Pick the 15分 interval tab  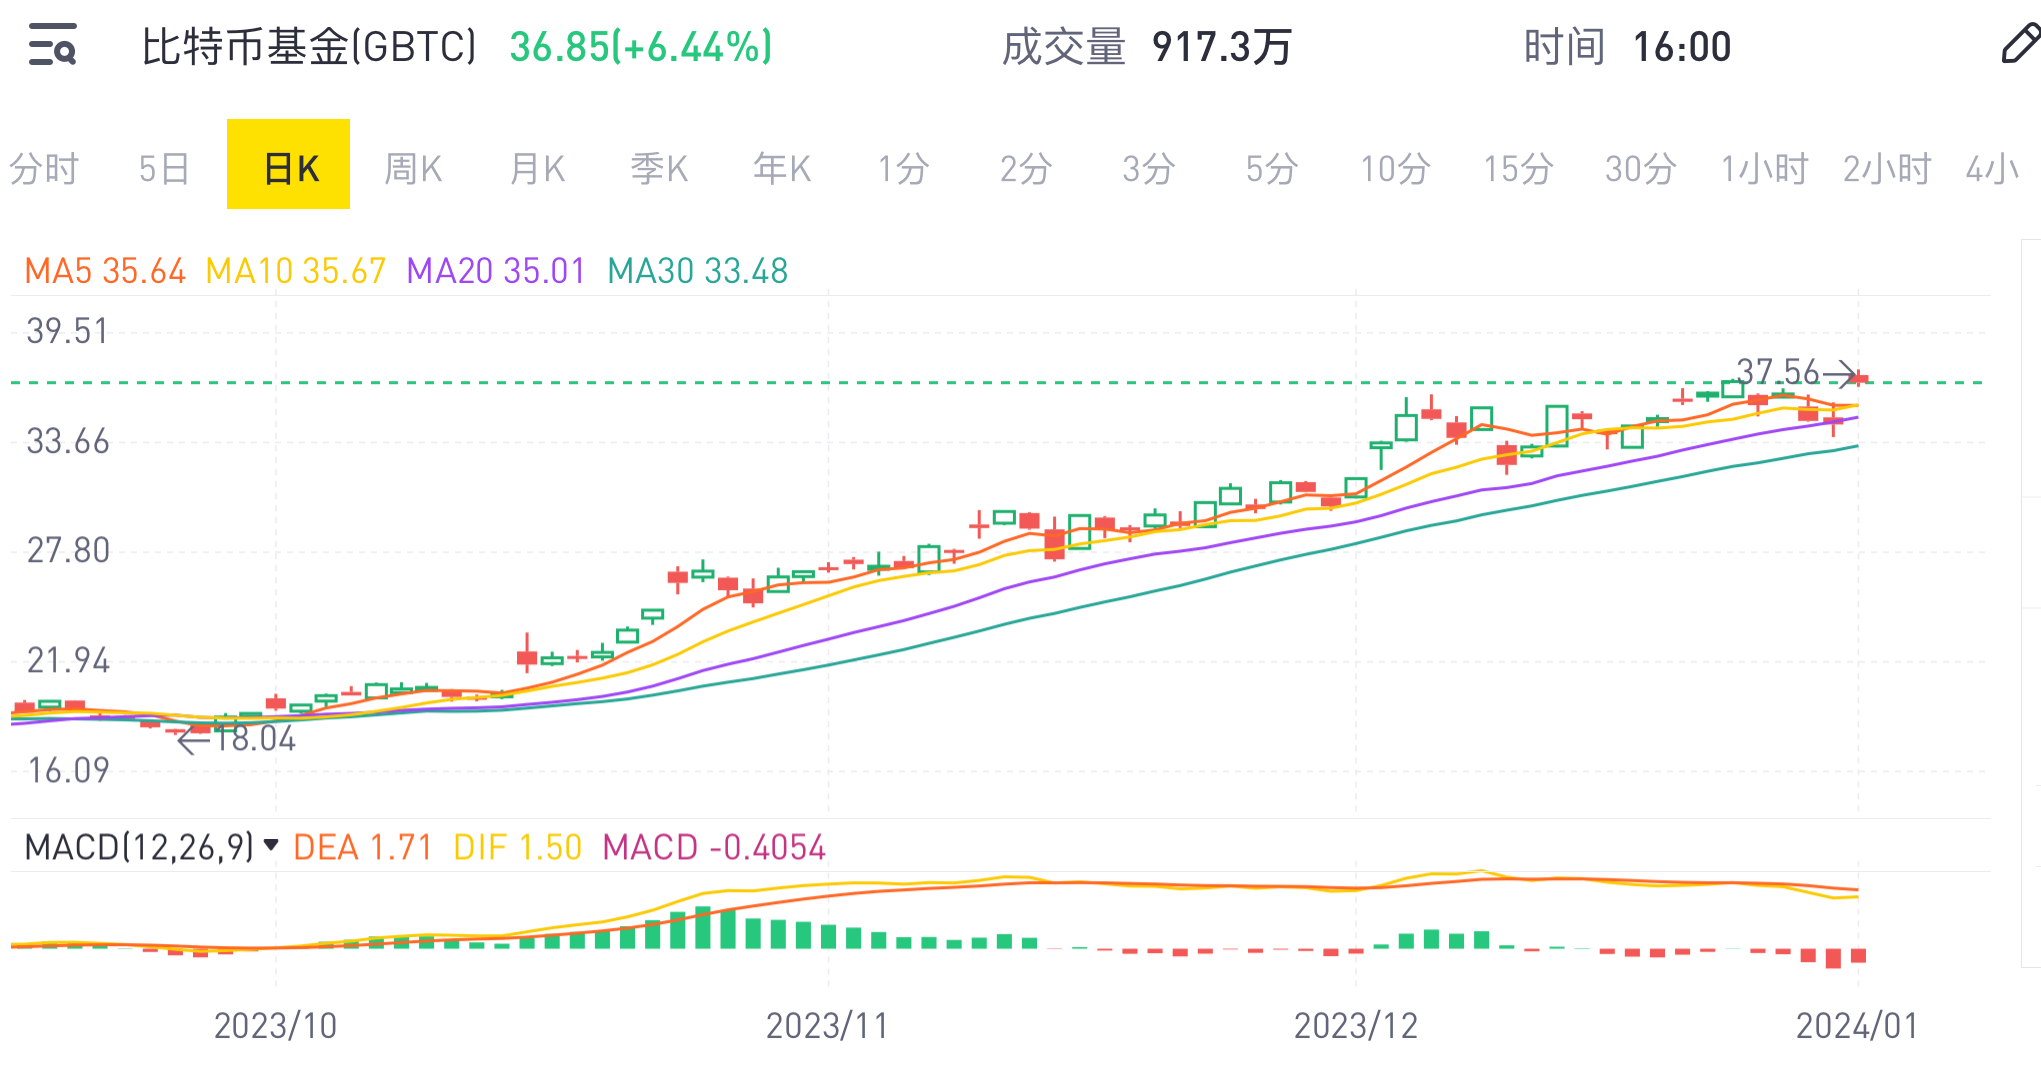click(1518, 168)
